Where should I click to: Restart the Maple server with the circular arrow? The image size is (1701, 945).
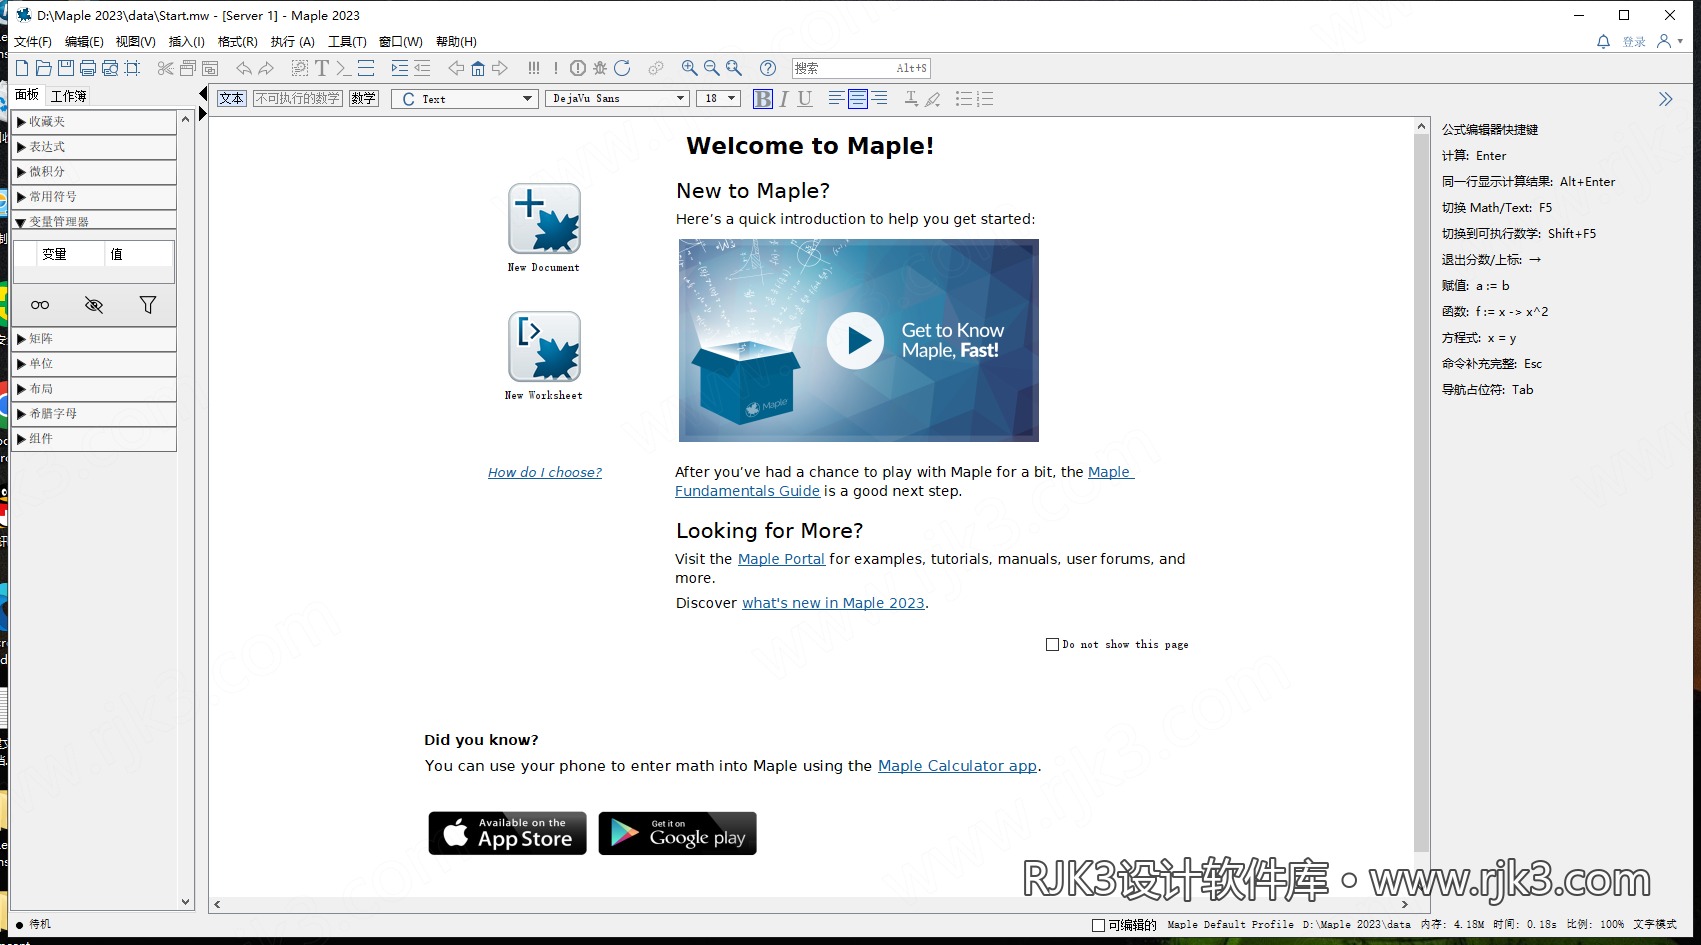[x=622, y=68]
